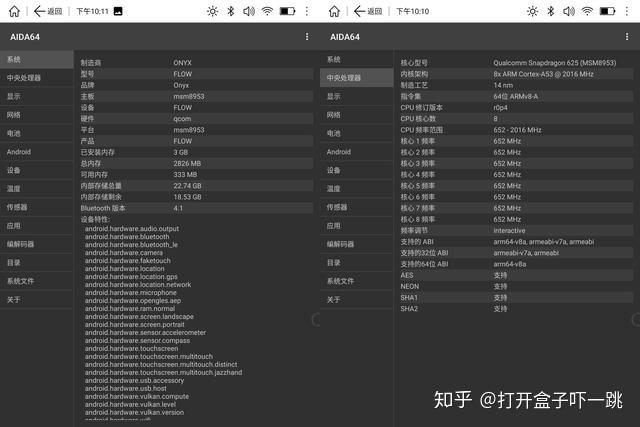Go back using 返回 arrow in left screen
The image size is (640, 427).
[48, 11]
